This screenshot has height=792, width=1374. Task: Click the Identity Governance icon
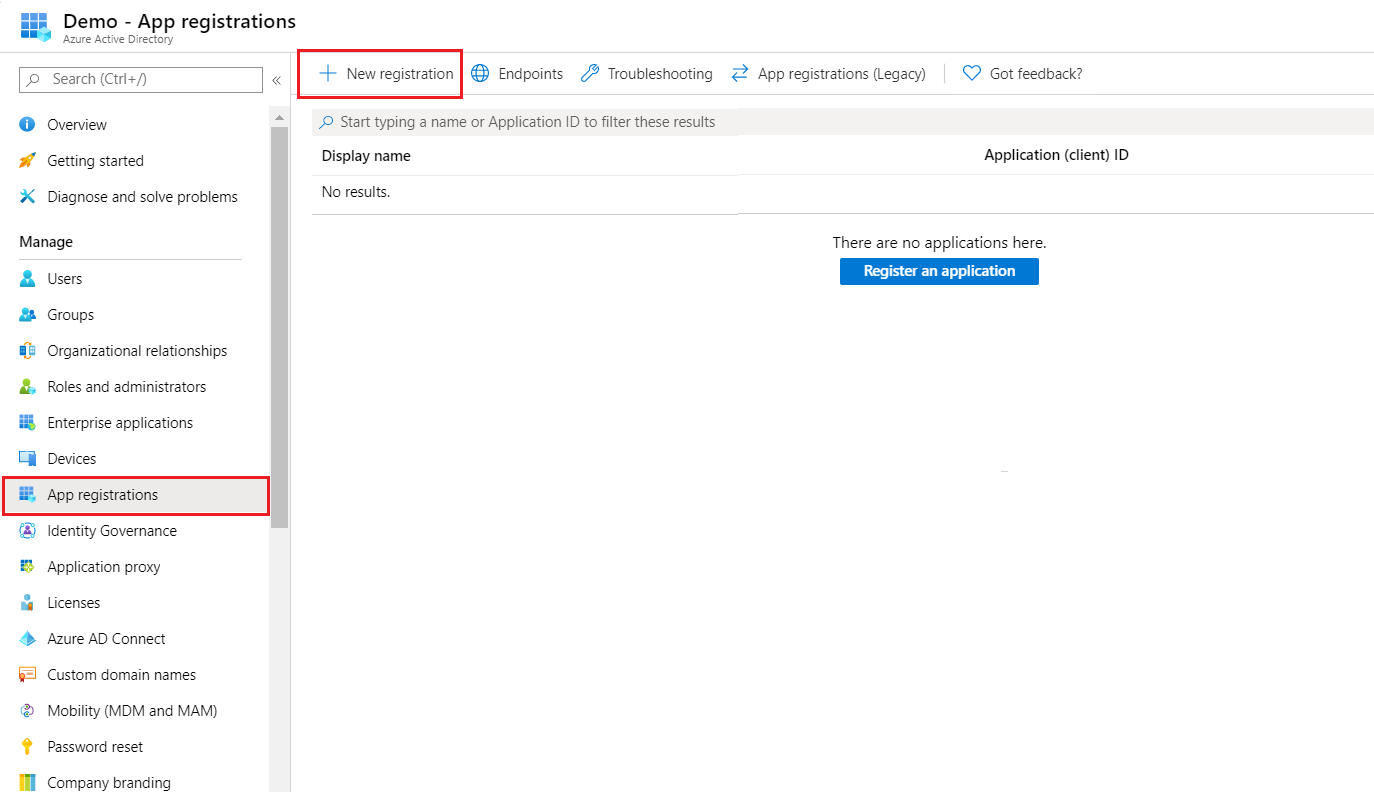point(27,531)
